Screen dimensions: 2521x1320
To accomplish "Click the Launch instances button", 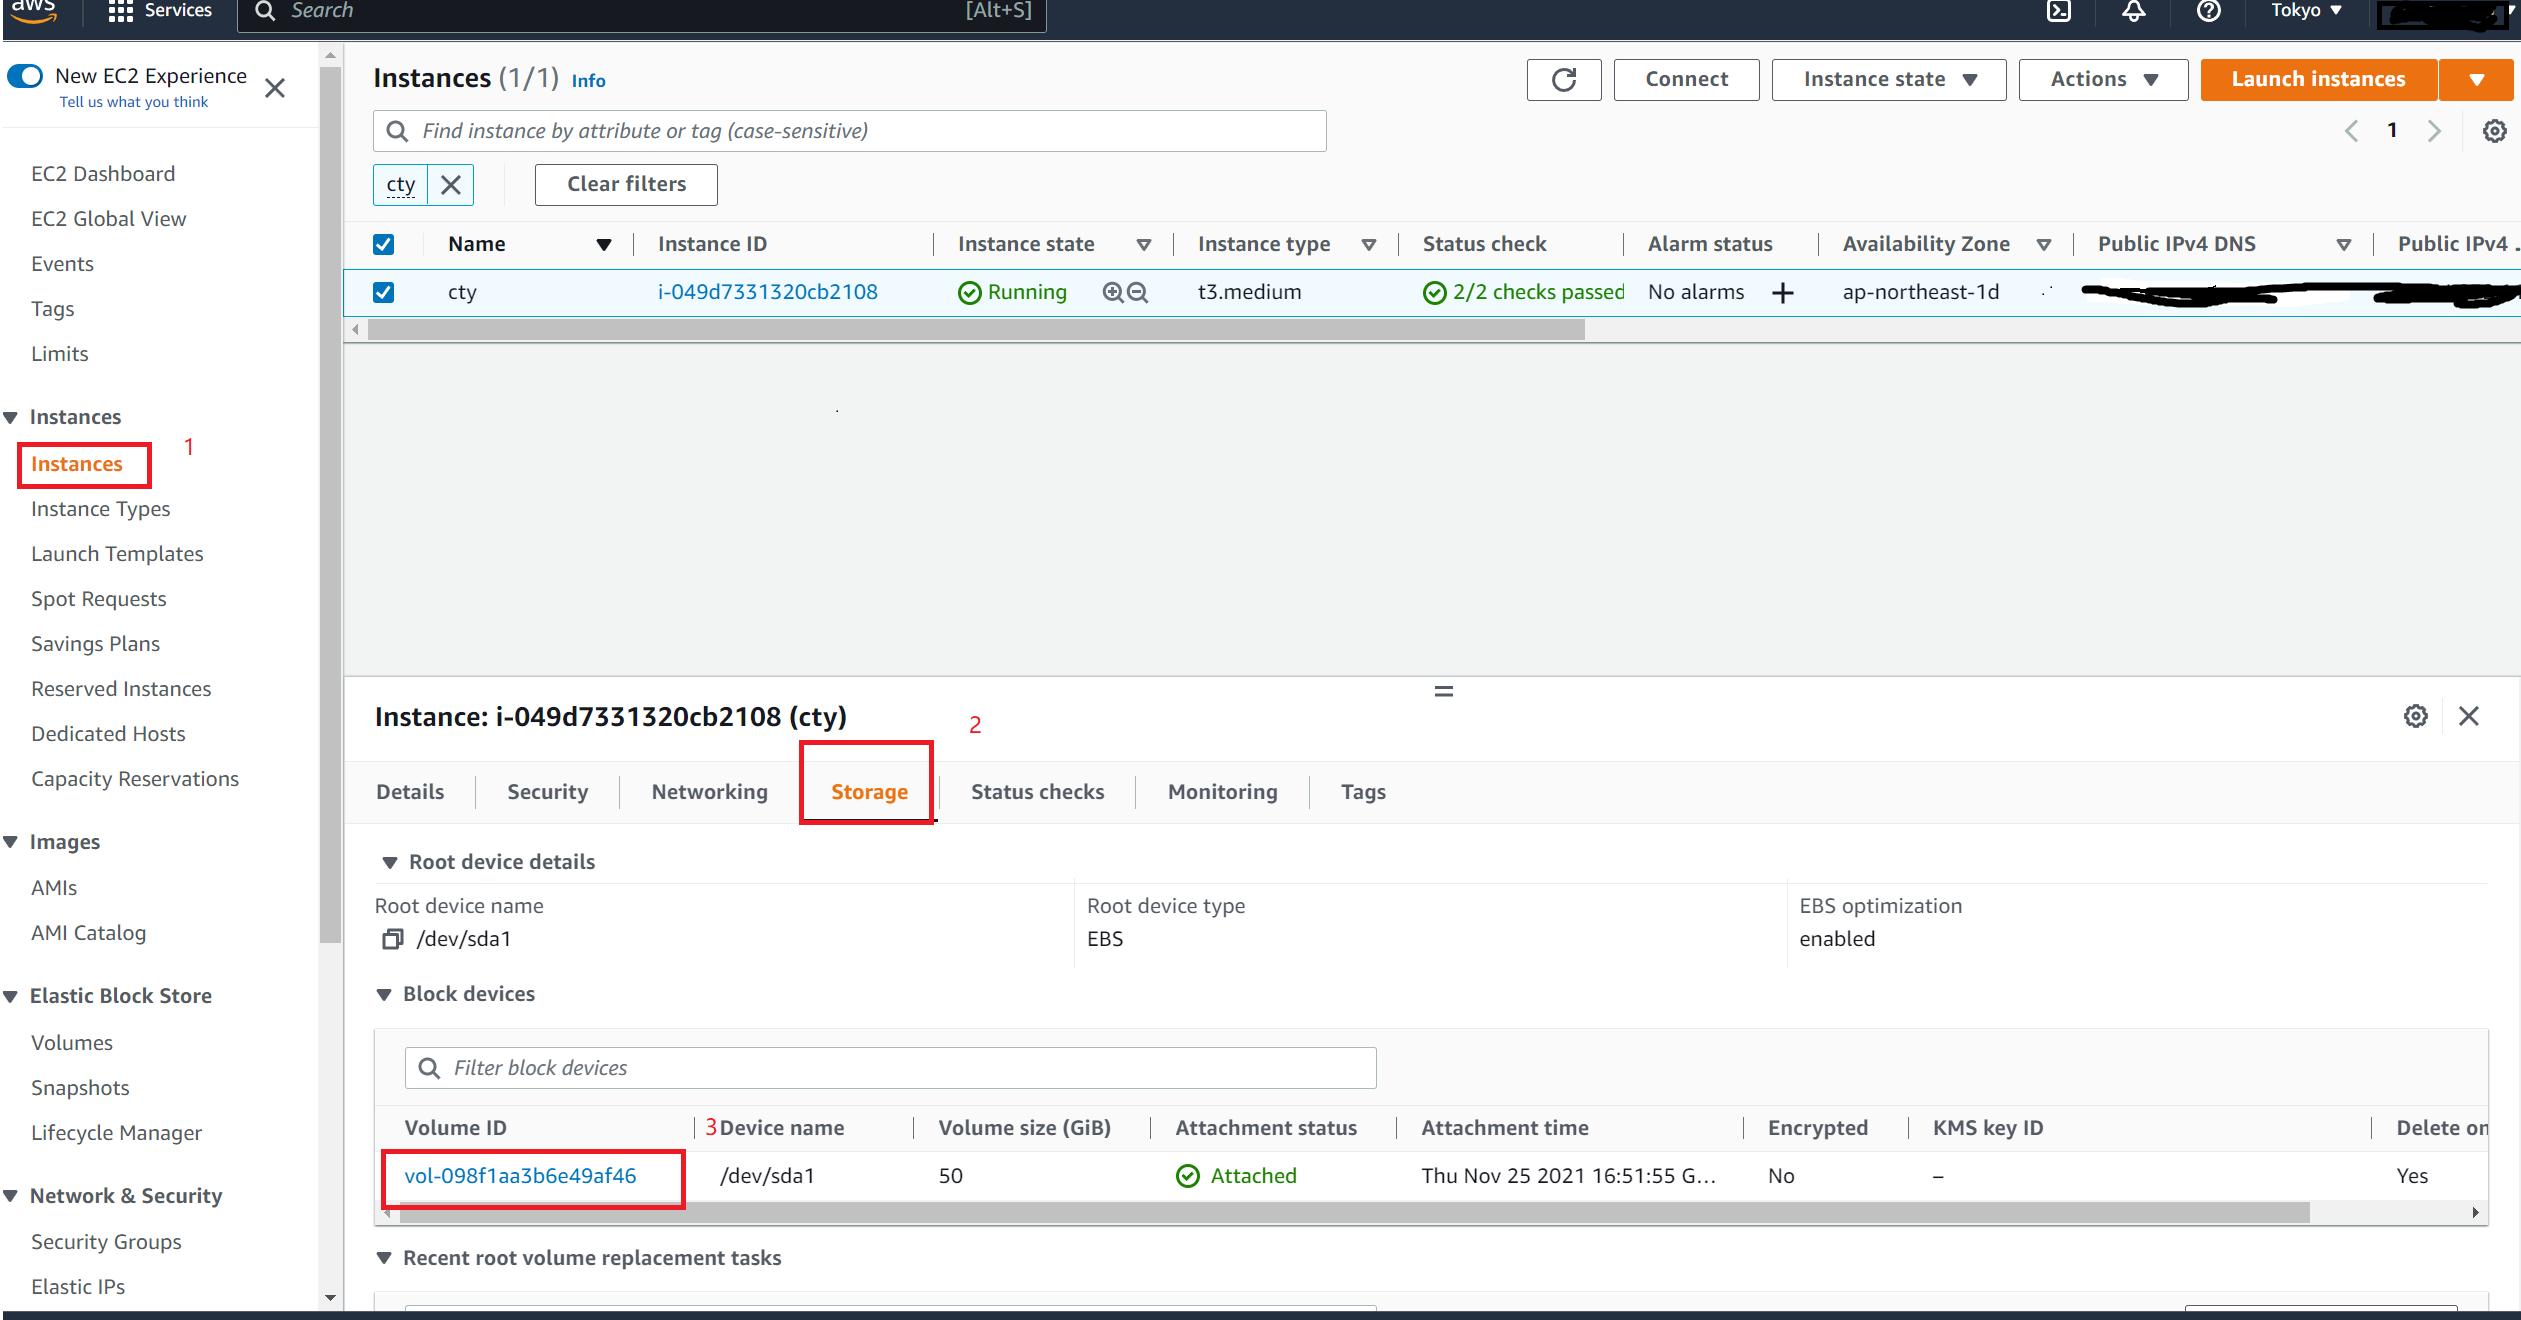I will (2318, 79).
